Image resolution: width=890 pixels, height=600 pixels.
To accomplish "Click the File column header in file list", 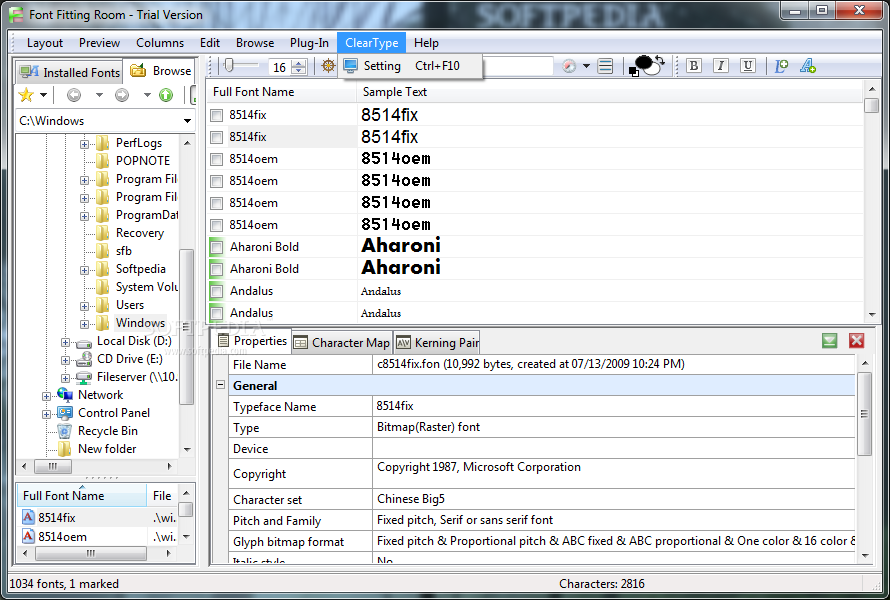I will pyautogui.click(x=162, y=496).
